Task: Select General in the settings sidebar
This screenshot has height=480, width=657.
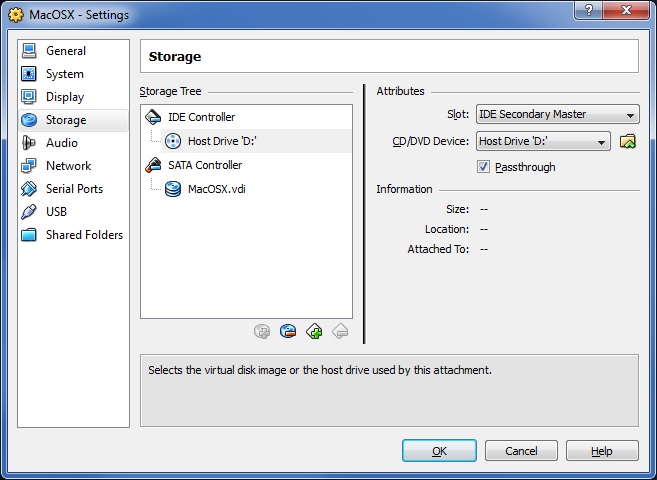Action: tap(66, 51)
